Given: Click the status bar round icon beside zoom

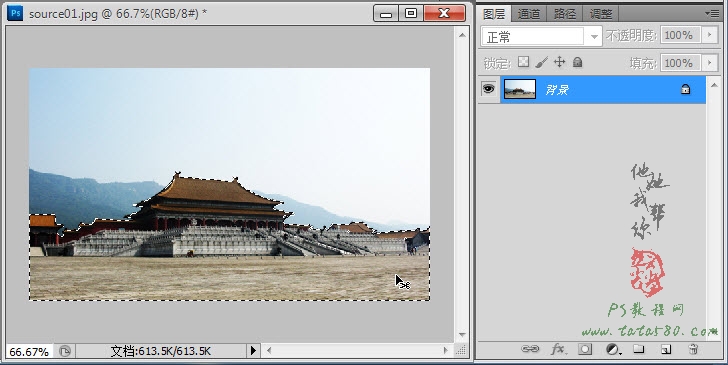Looking at the screenshot, I should 65,351.
